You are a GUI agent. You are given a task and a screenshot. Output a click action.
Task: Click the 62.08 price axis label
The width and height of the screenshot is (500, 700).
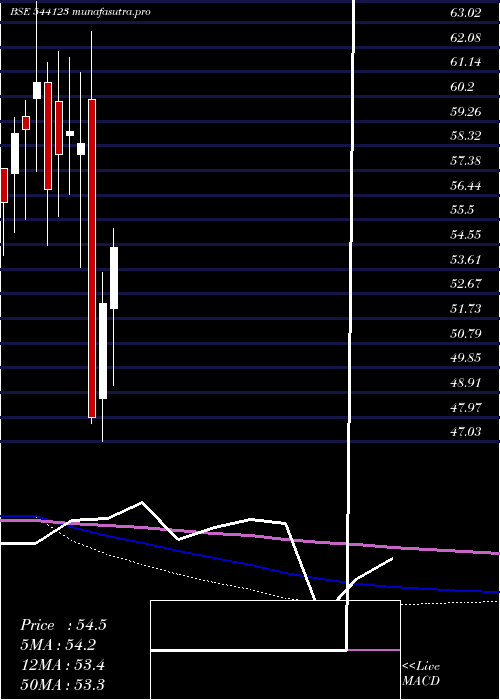click(x=466, y=37)
